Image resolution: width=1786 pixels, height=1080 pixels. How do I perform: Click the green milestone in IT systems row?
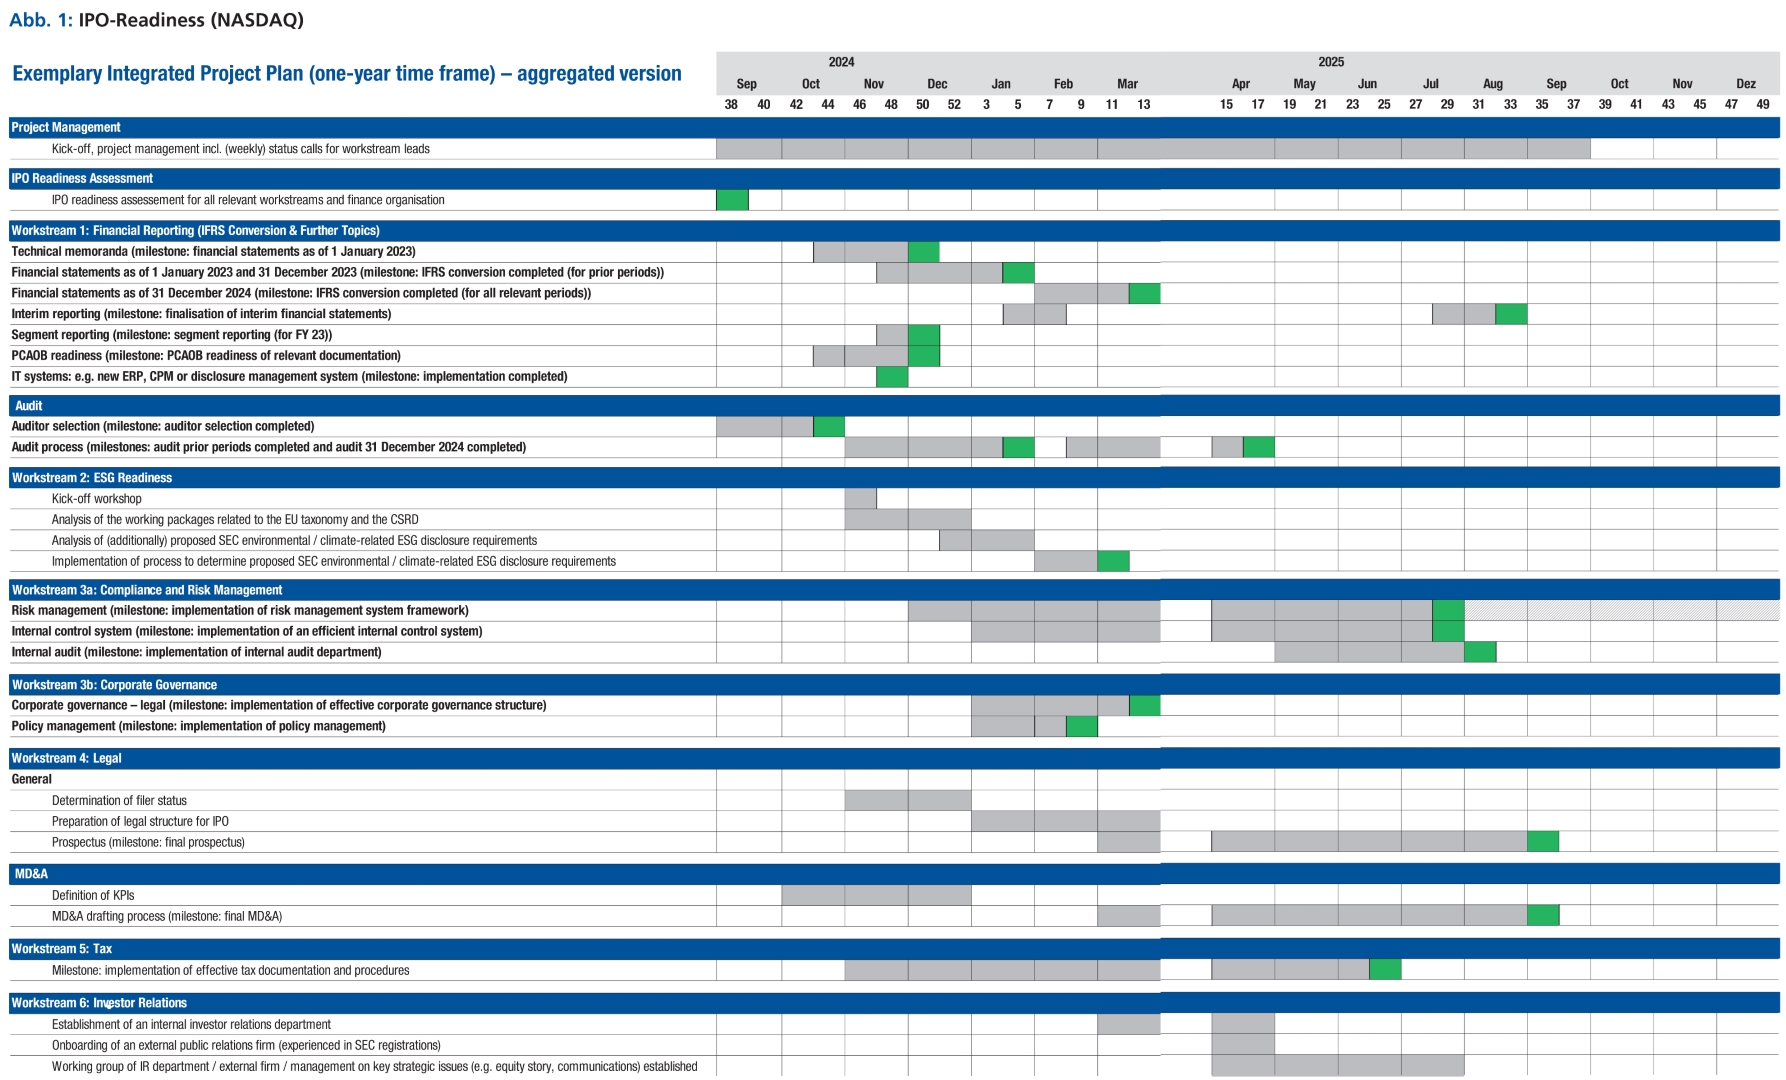[x=892, y=377]
